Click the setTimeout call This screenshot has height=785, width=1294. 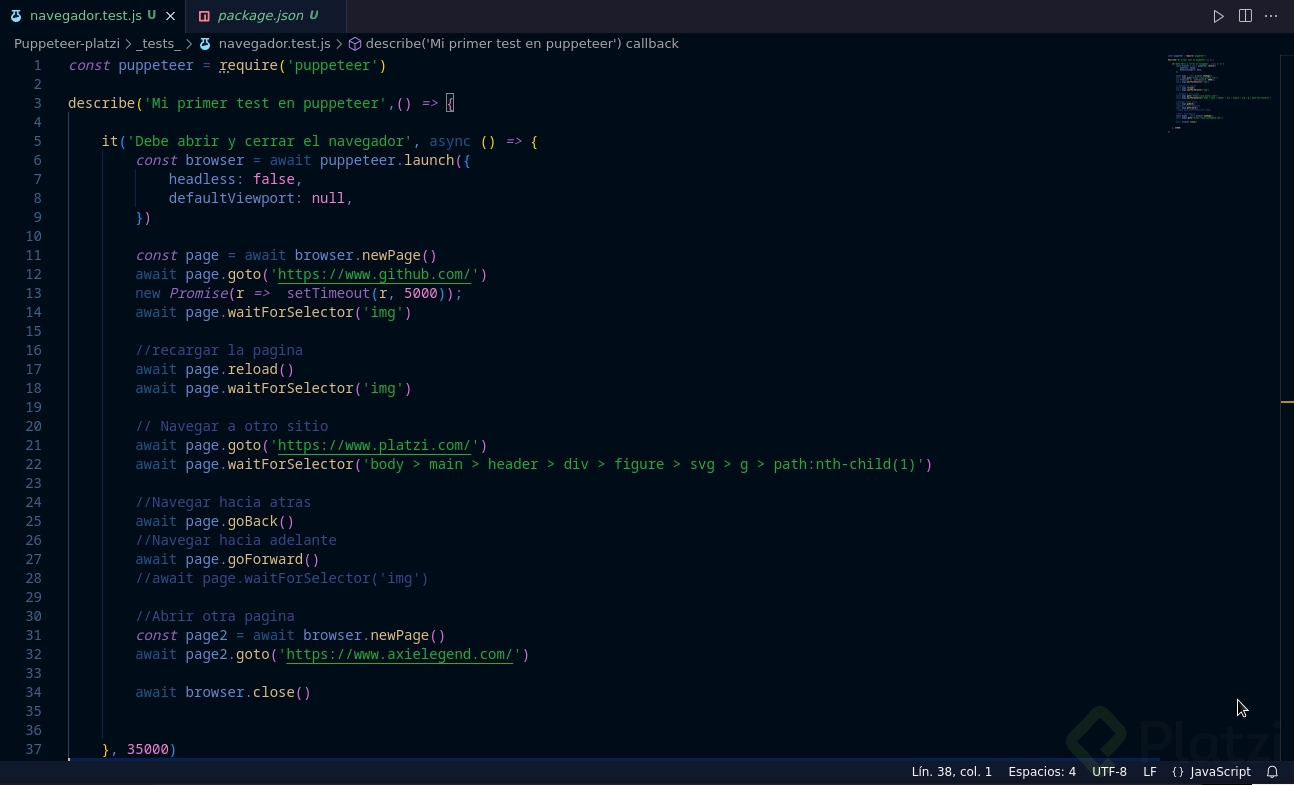(328, 293)
